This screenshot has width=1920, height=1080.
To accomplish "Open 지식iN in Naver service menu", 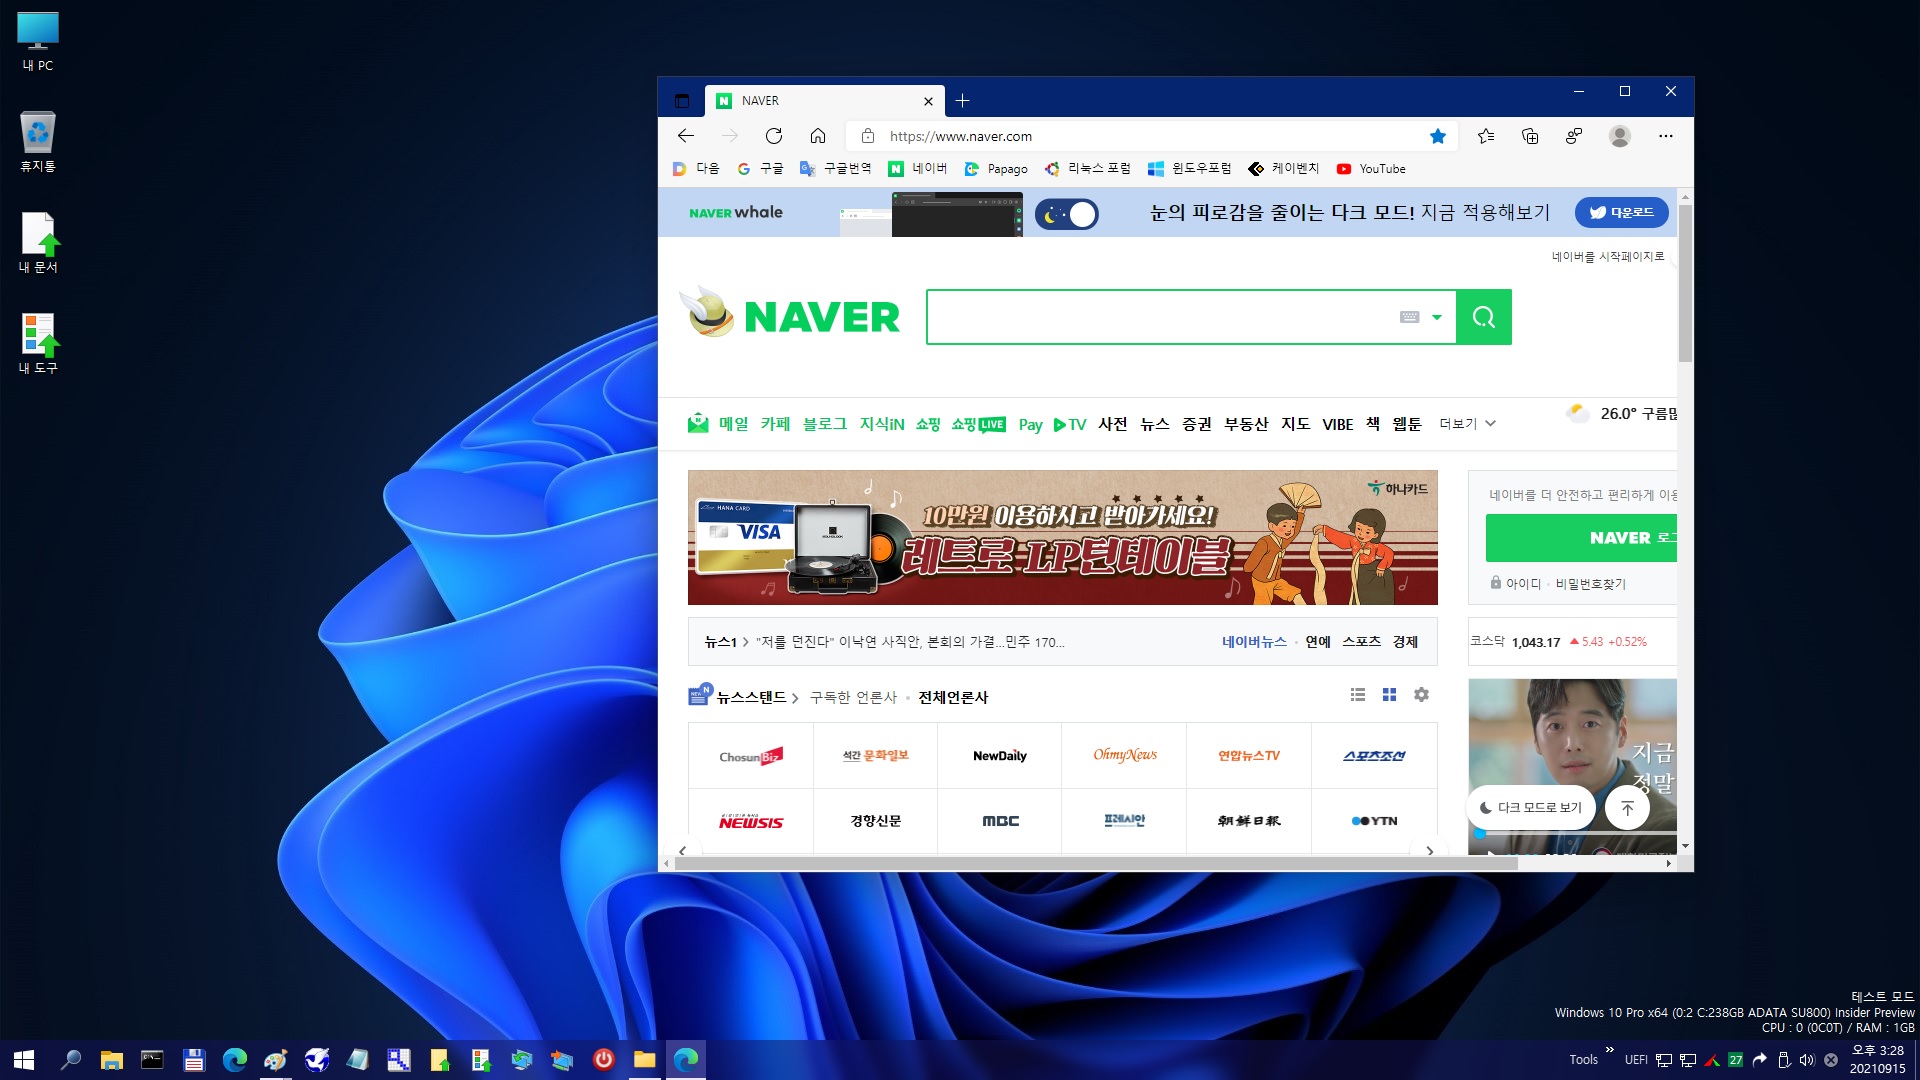I will click(x=882, y=424).
